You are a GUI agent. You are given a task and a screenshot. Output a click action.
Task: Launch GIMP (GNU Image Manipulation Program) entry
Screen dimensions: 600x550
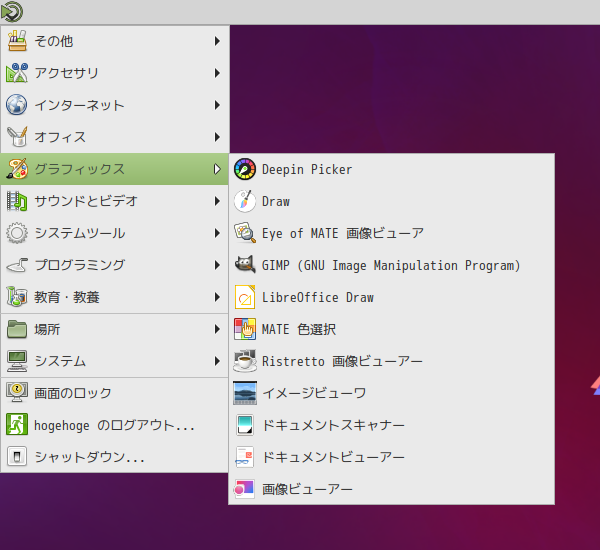click(391, 265)
